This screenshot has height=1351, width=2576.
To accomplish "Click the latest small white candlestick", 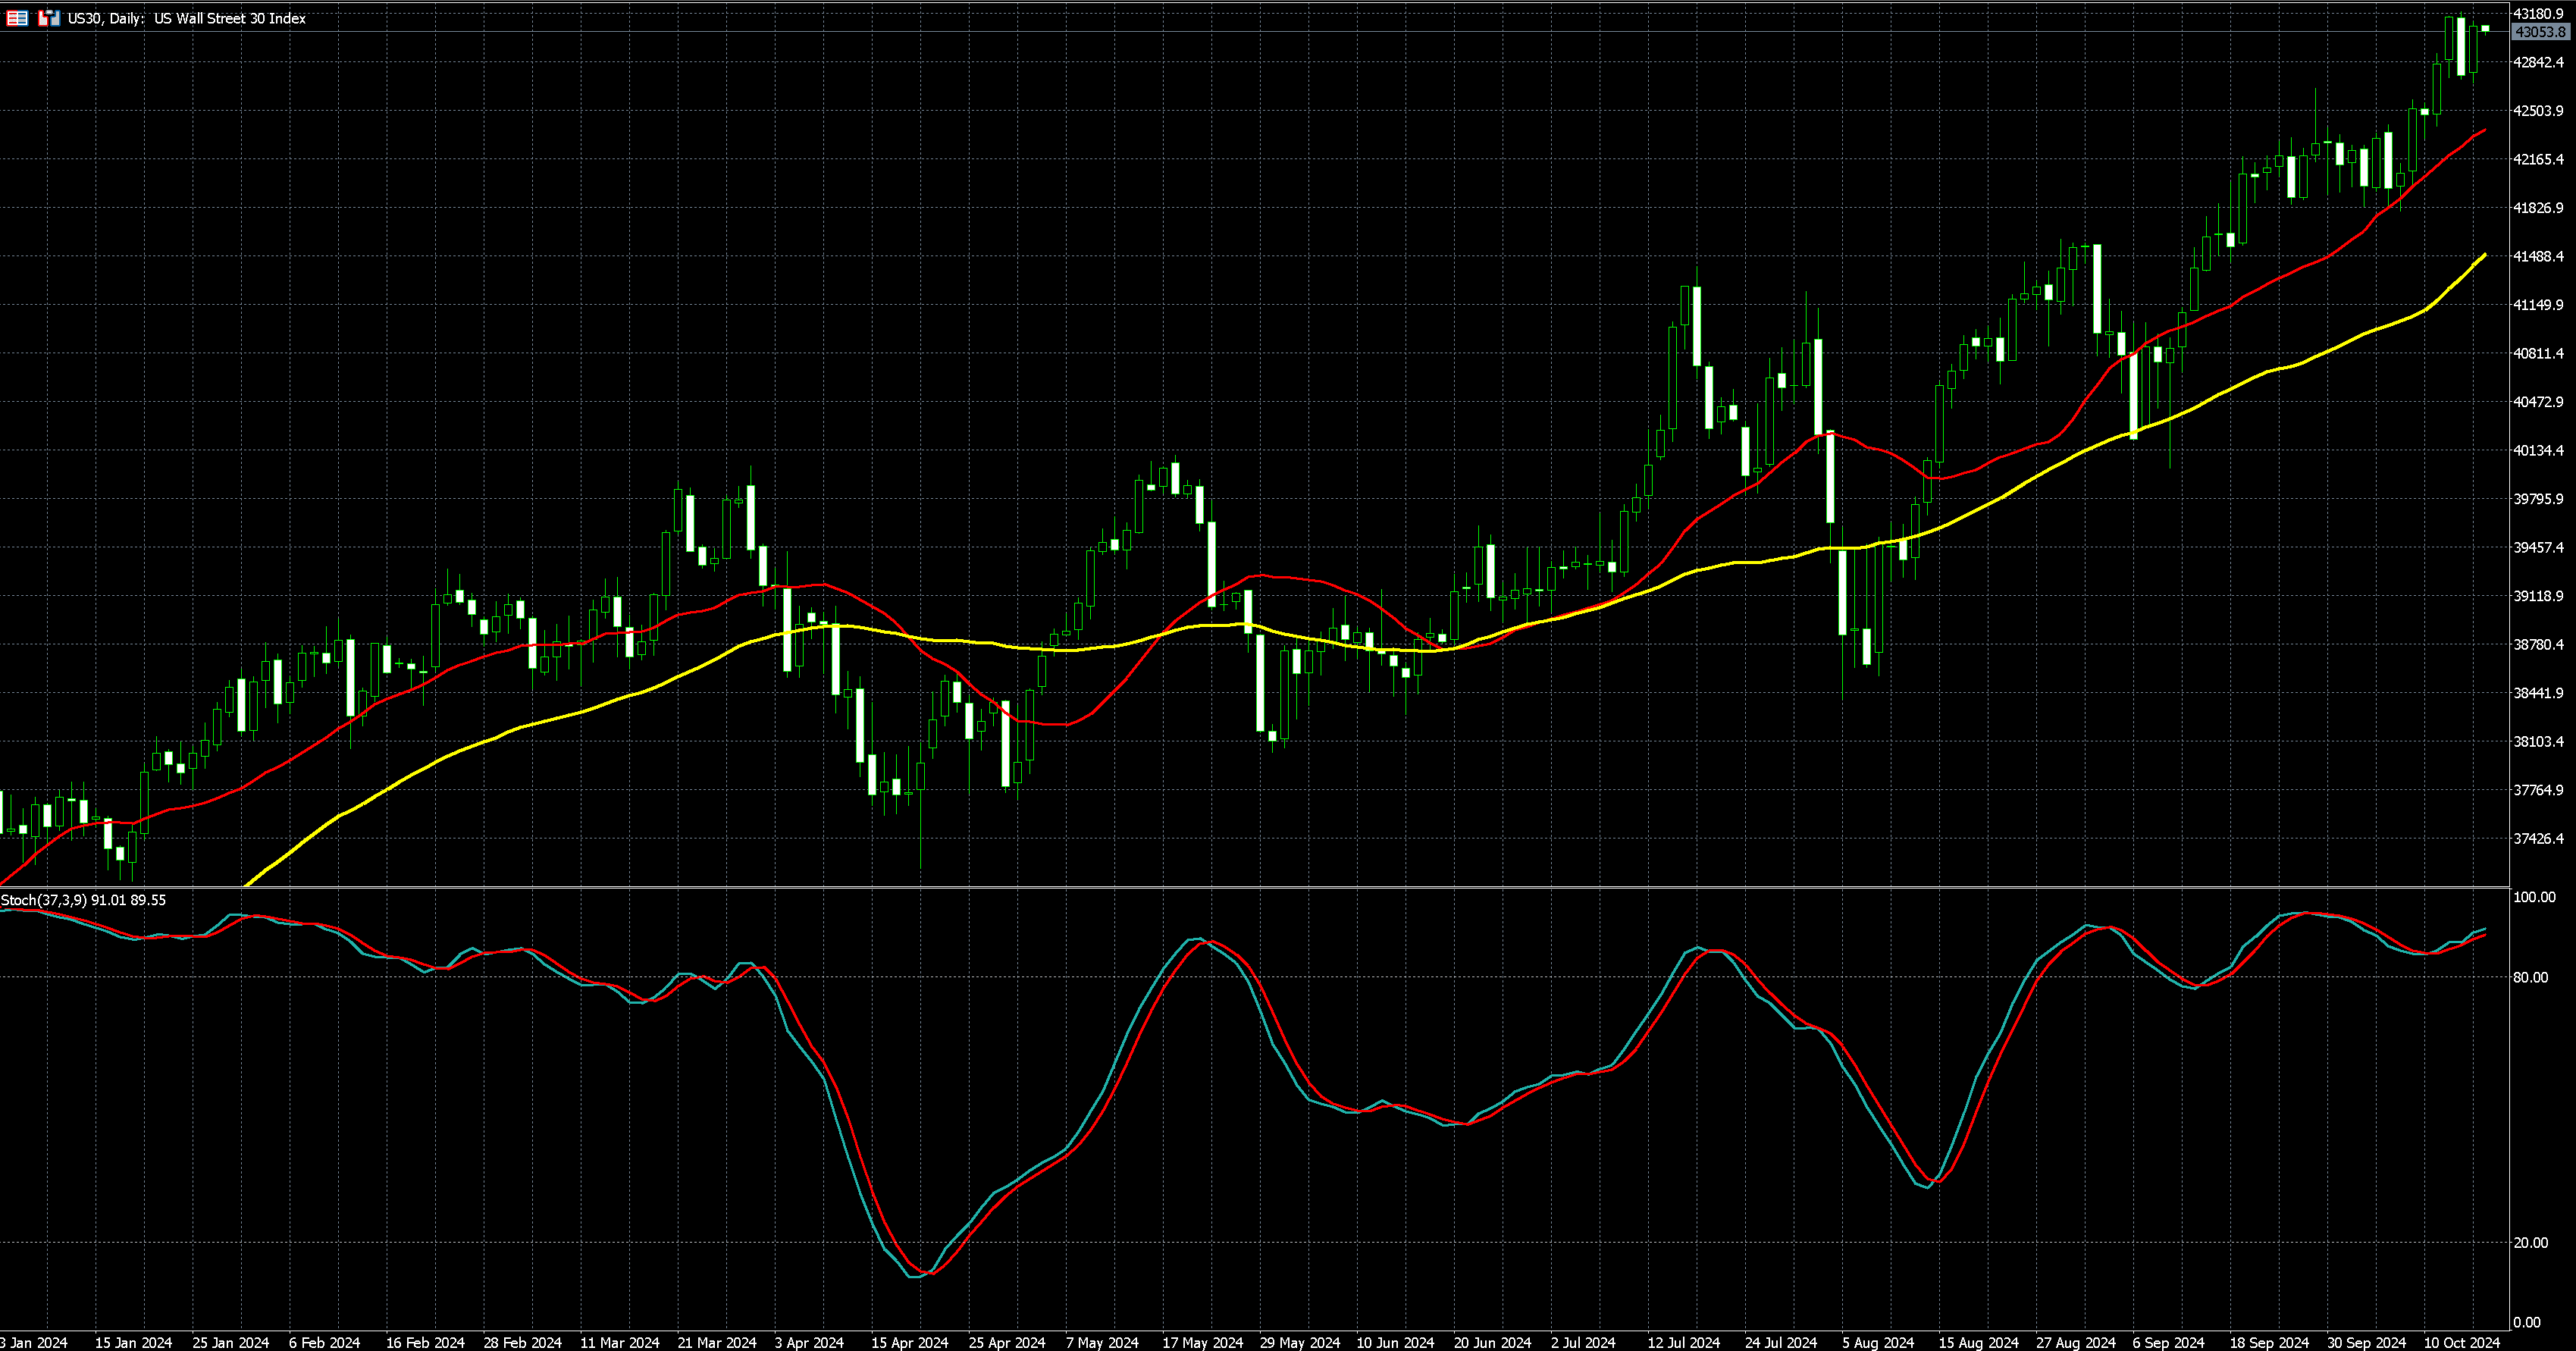I will (x=2485, y=29).
